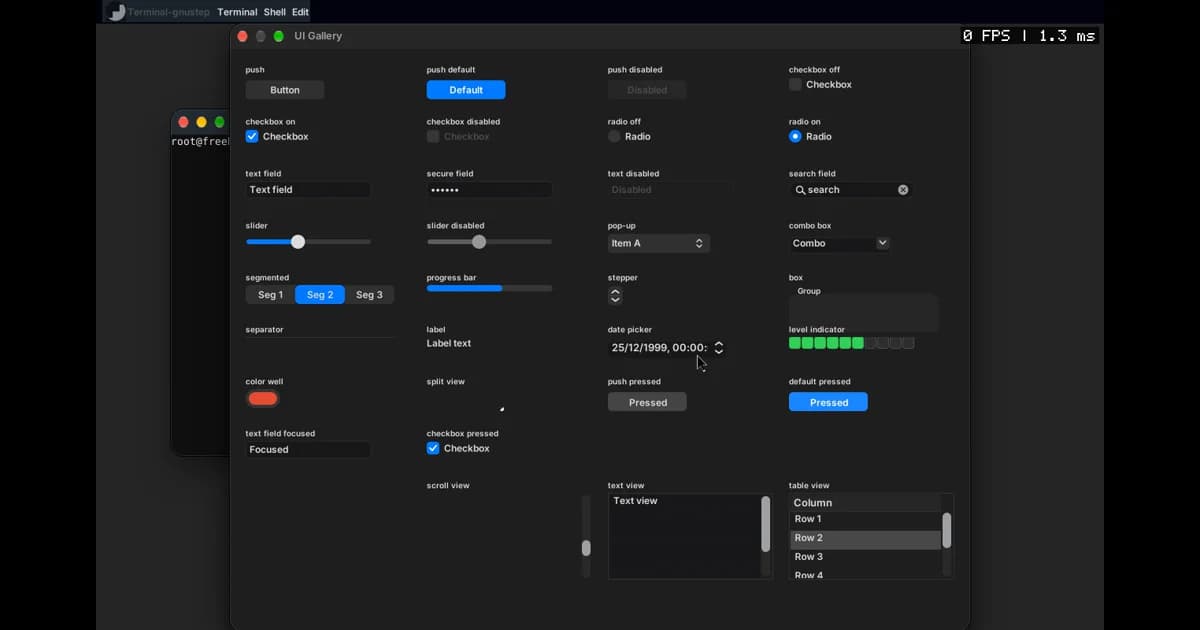Viewport: 1200px width, 630px height.
Task: Select segment Seg 1
Action: pos(270,295)
